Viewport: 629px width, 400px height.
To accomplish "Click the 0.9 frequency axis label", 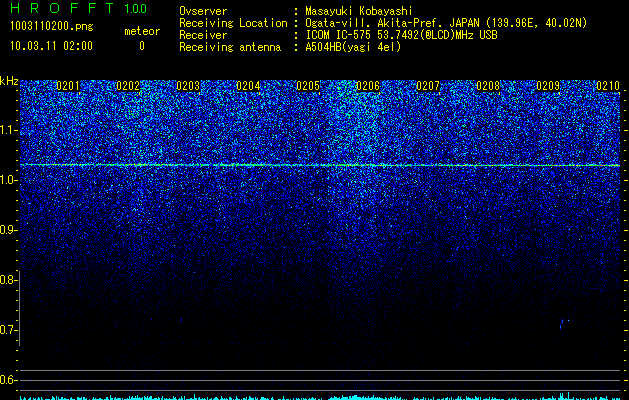I will pos(8,230).
